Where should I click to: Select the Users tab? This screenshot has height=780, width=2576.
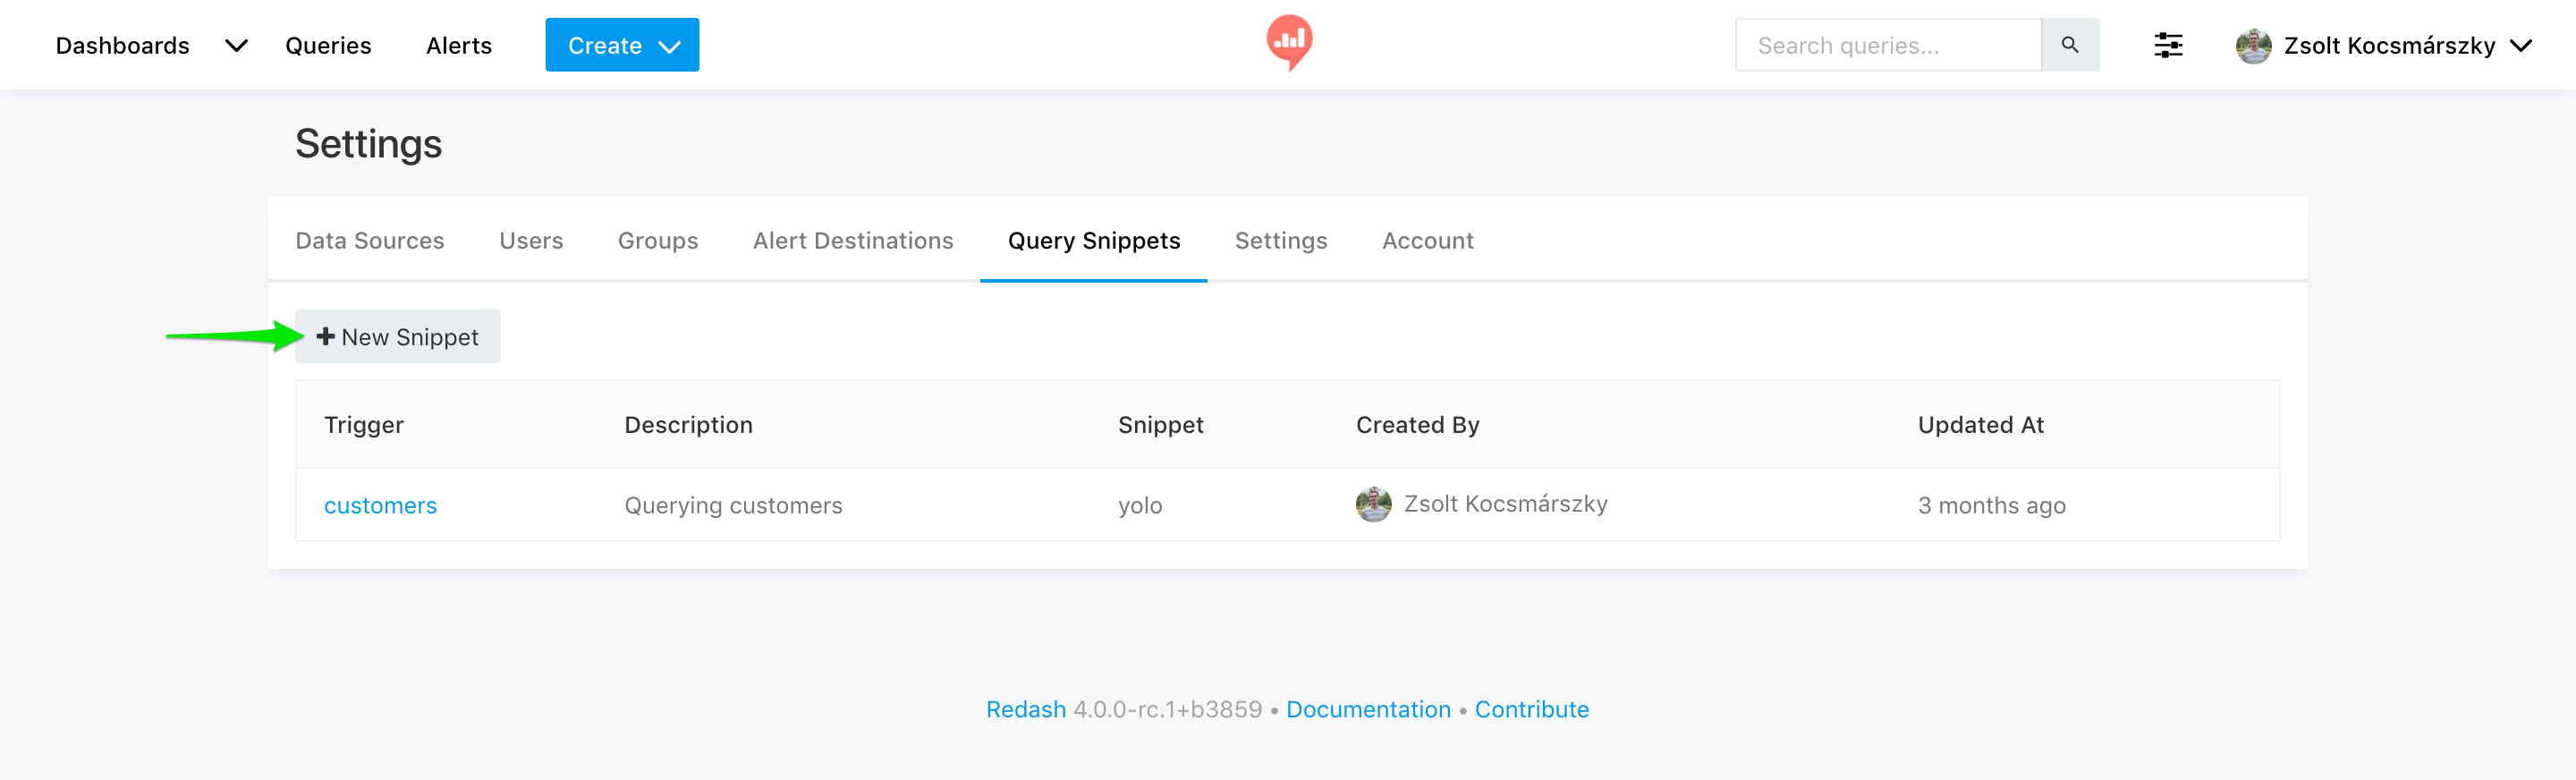(530, 241)
